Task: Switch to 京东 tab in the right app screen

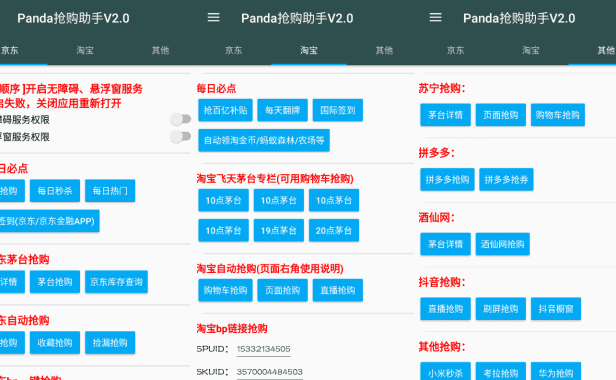Action: click(x=455, y=50)
